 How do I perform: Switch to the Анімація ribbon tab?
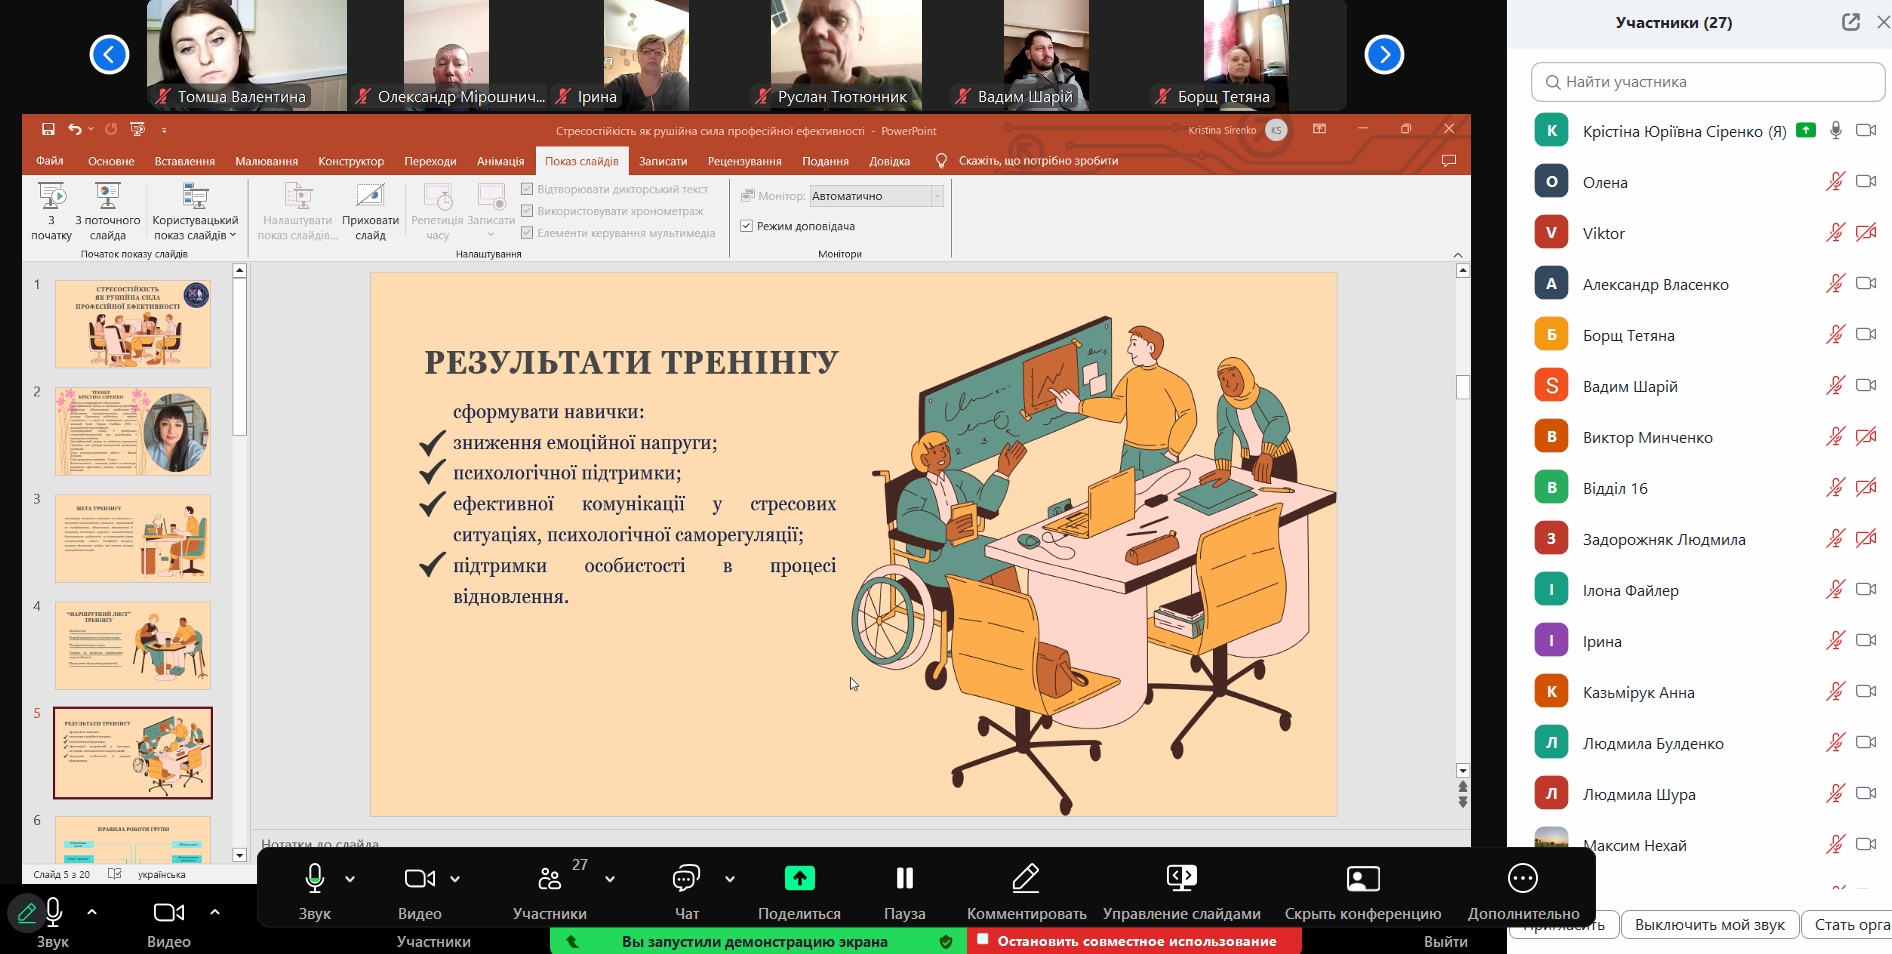click(x=500, y=161)
